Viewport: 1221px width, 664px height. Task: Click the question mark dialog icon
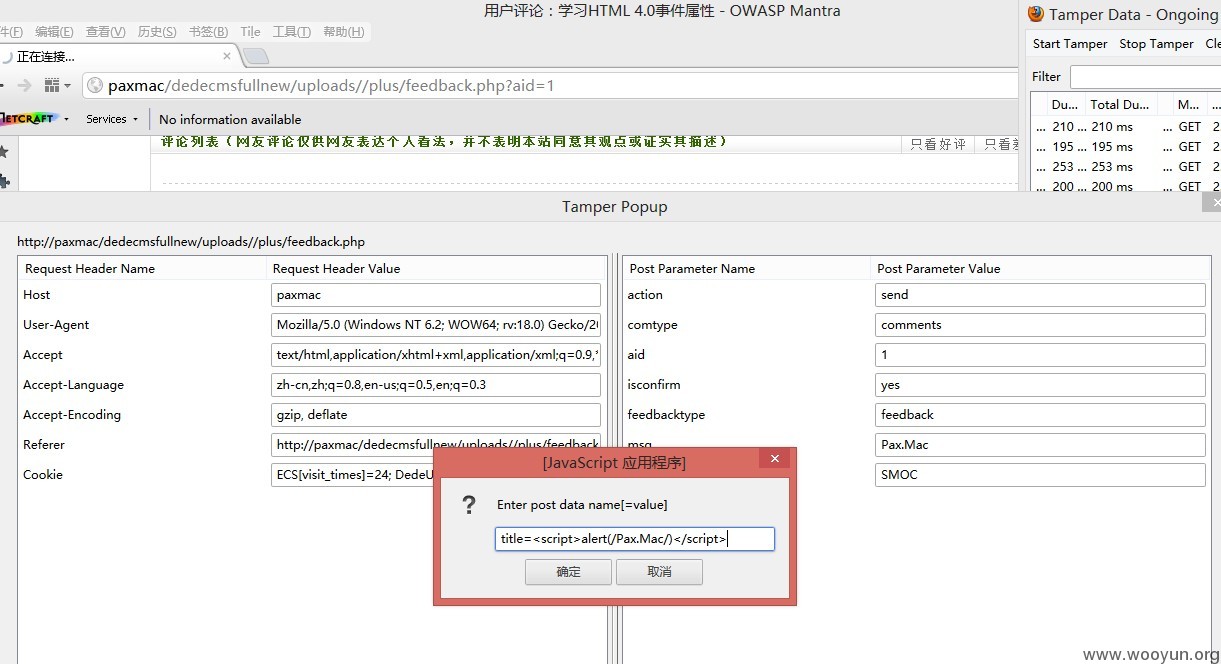point(469,506)
